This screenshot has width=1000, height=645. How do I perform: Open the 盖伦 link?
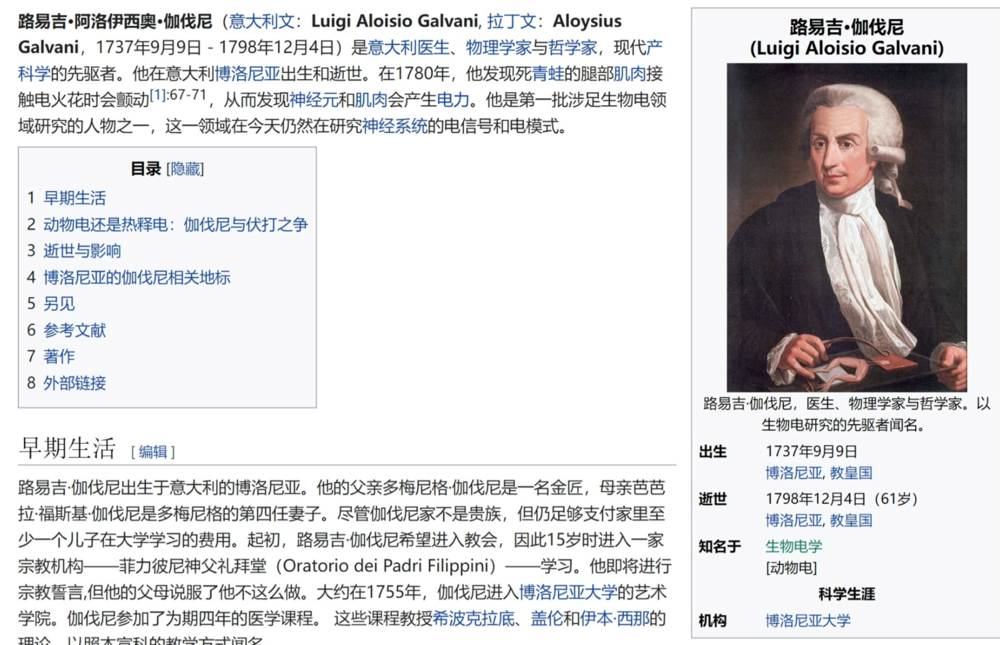[x=547, y=618]
